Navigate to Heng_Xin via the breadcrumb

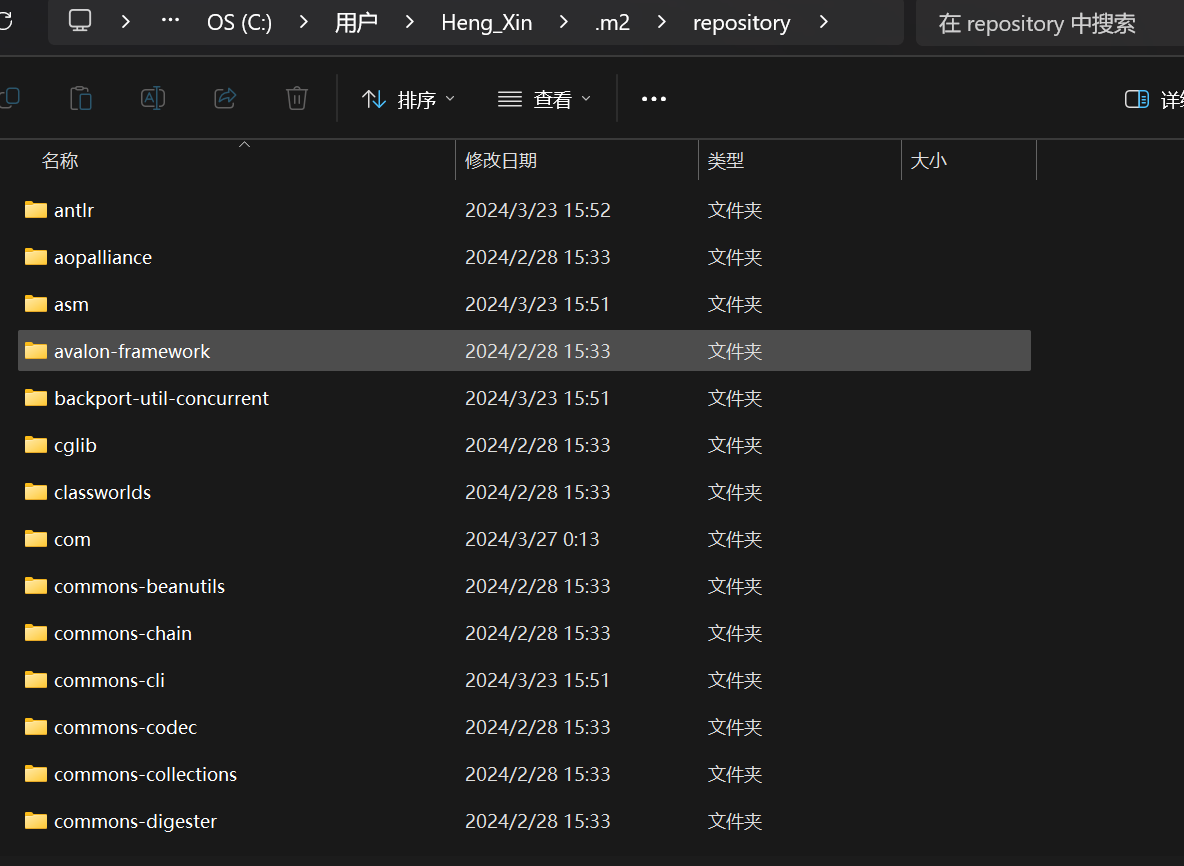click(487, 22)
